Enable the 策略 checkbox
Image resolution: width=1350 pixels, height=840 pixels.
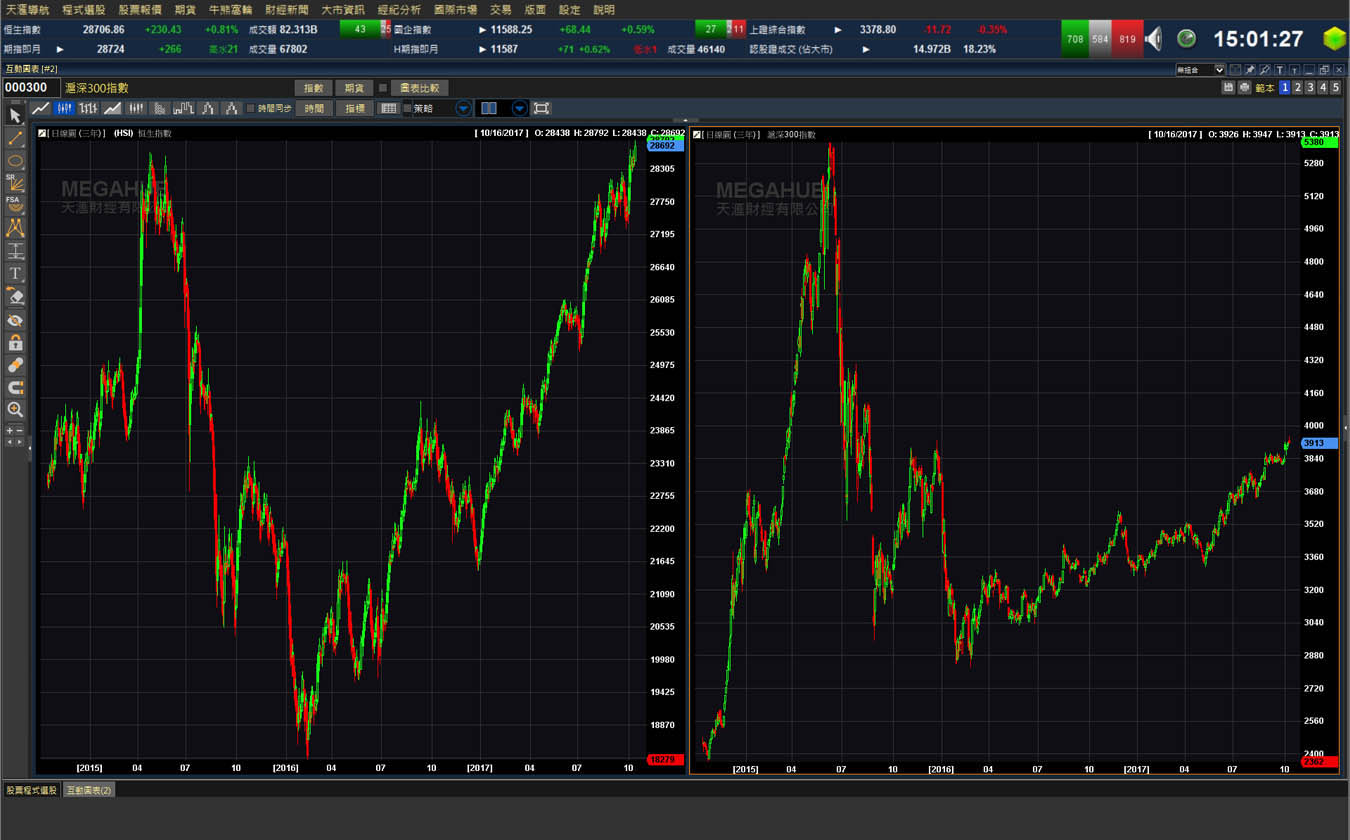pos(407,108)
